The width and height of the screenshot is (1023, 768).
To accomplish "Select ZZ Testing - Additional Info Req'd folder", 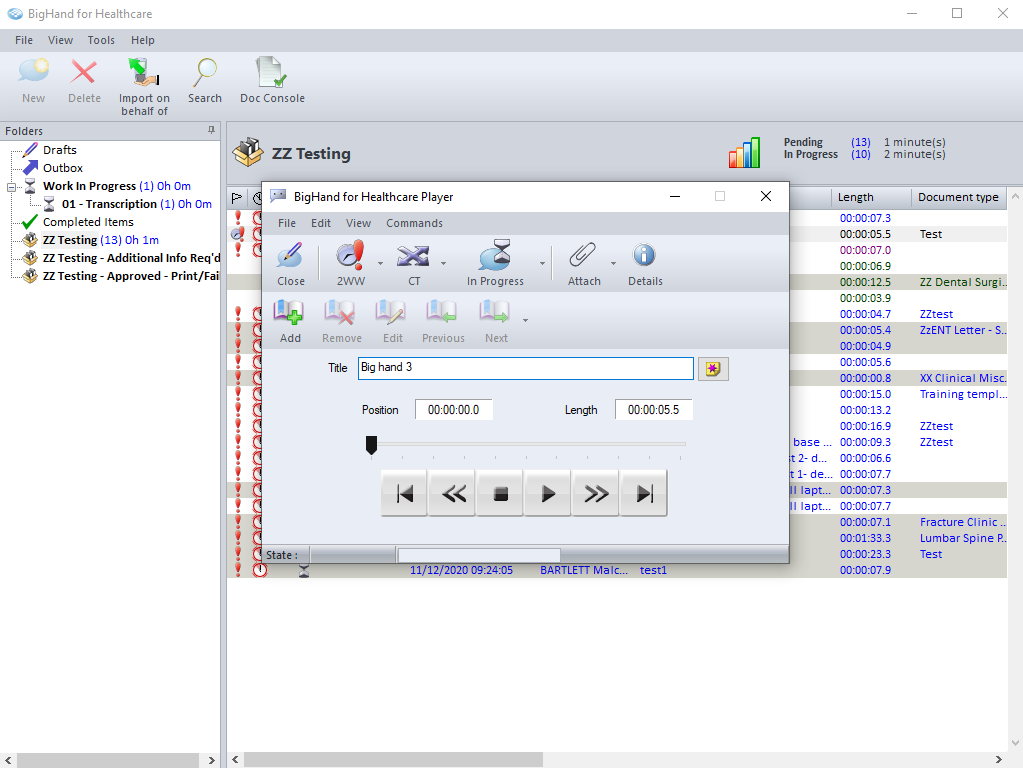I will click(x=131, y=258).
